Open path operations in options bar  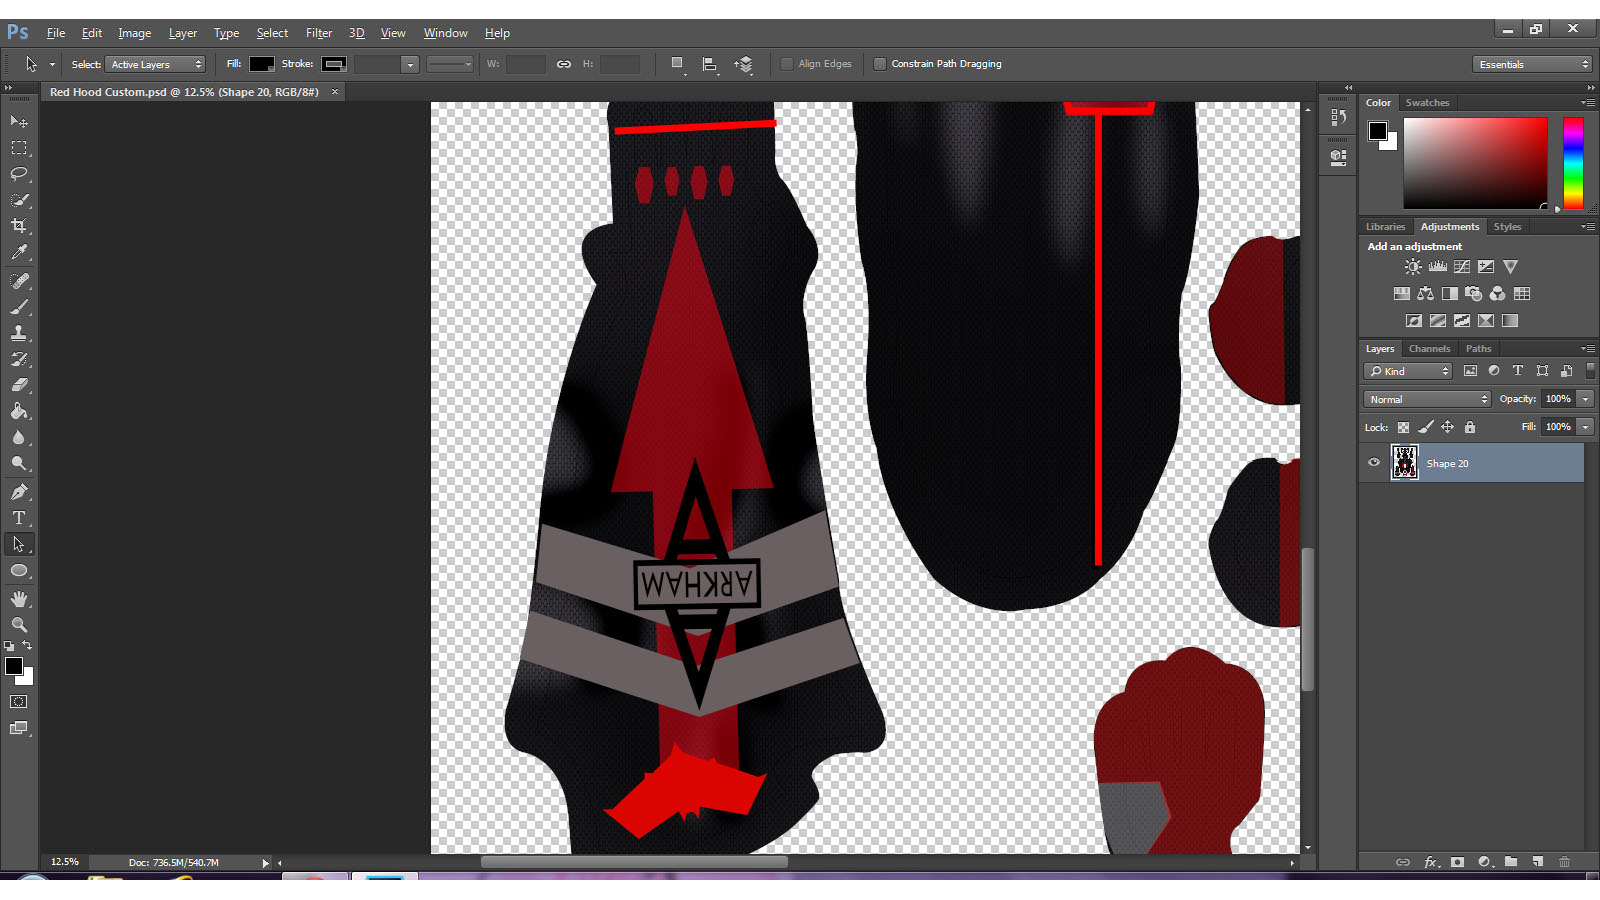(x=677, y=64)
